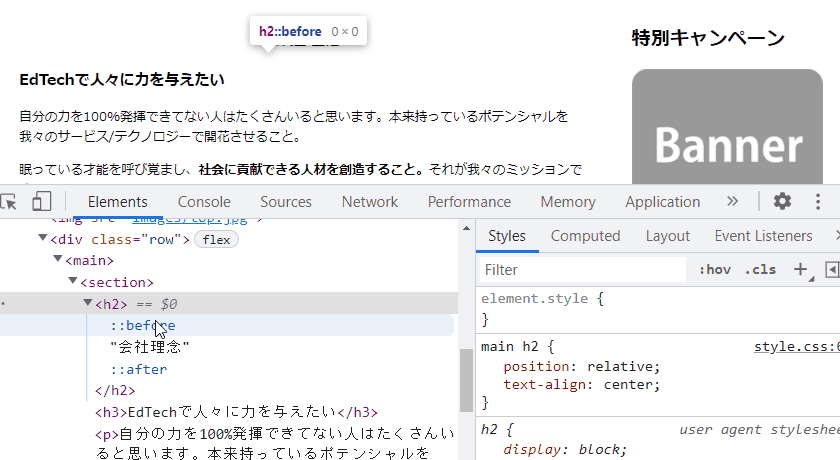The width and height of the screenshot is (840, 460).
Task: Open the Performance tab
Action: click(469, 202)
